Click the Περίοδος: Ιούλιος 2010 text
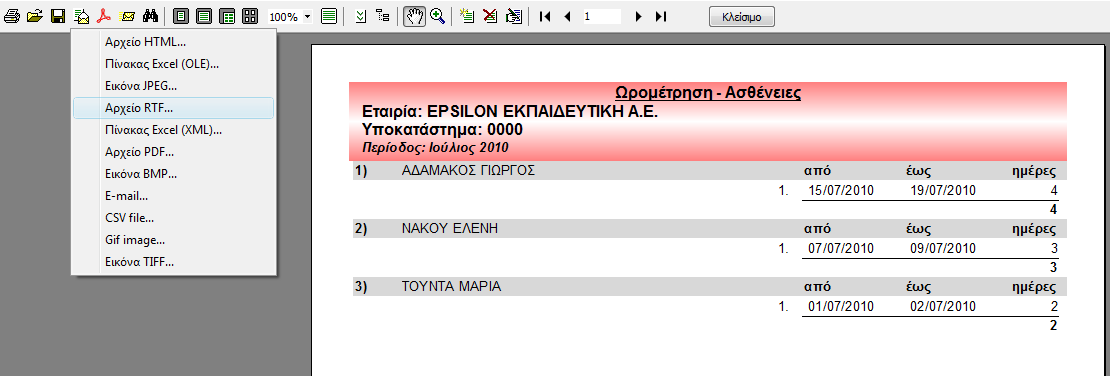Viewport: 1110px width, 376px height. [x=435, y=147]
